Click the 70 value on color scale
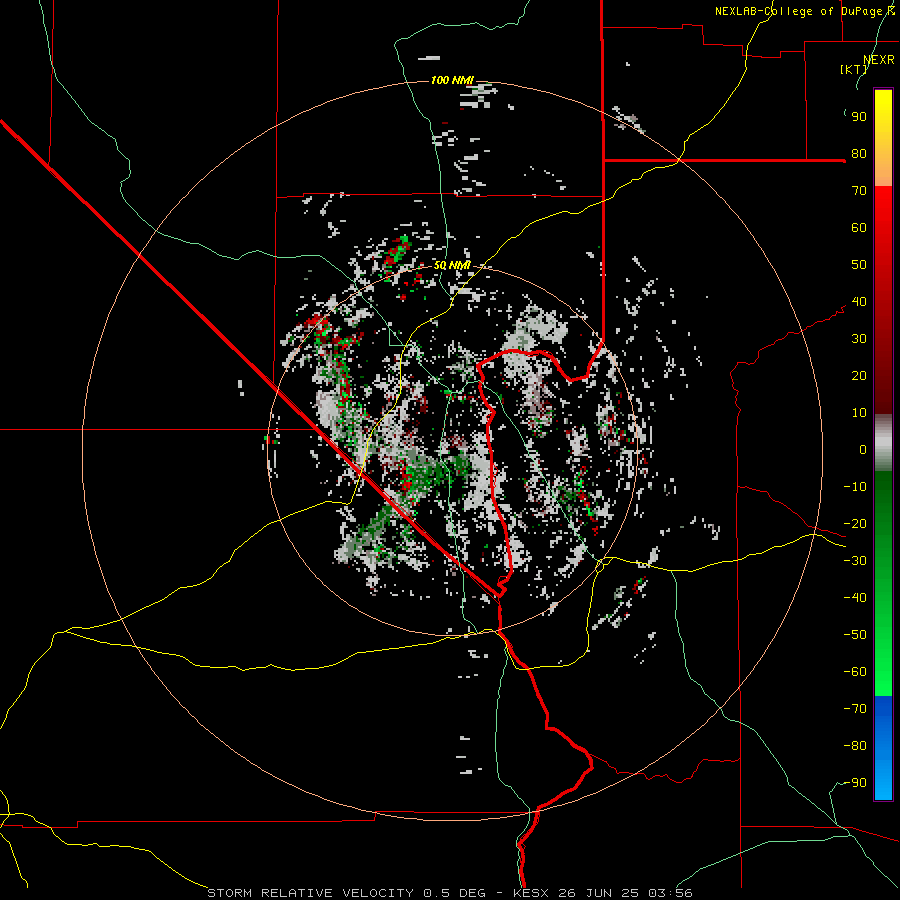Image resolution: width=900 pixels, height=900 pixels. tap(859, 191)
